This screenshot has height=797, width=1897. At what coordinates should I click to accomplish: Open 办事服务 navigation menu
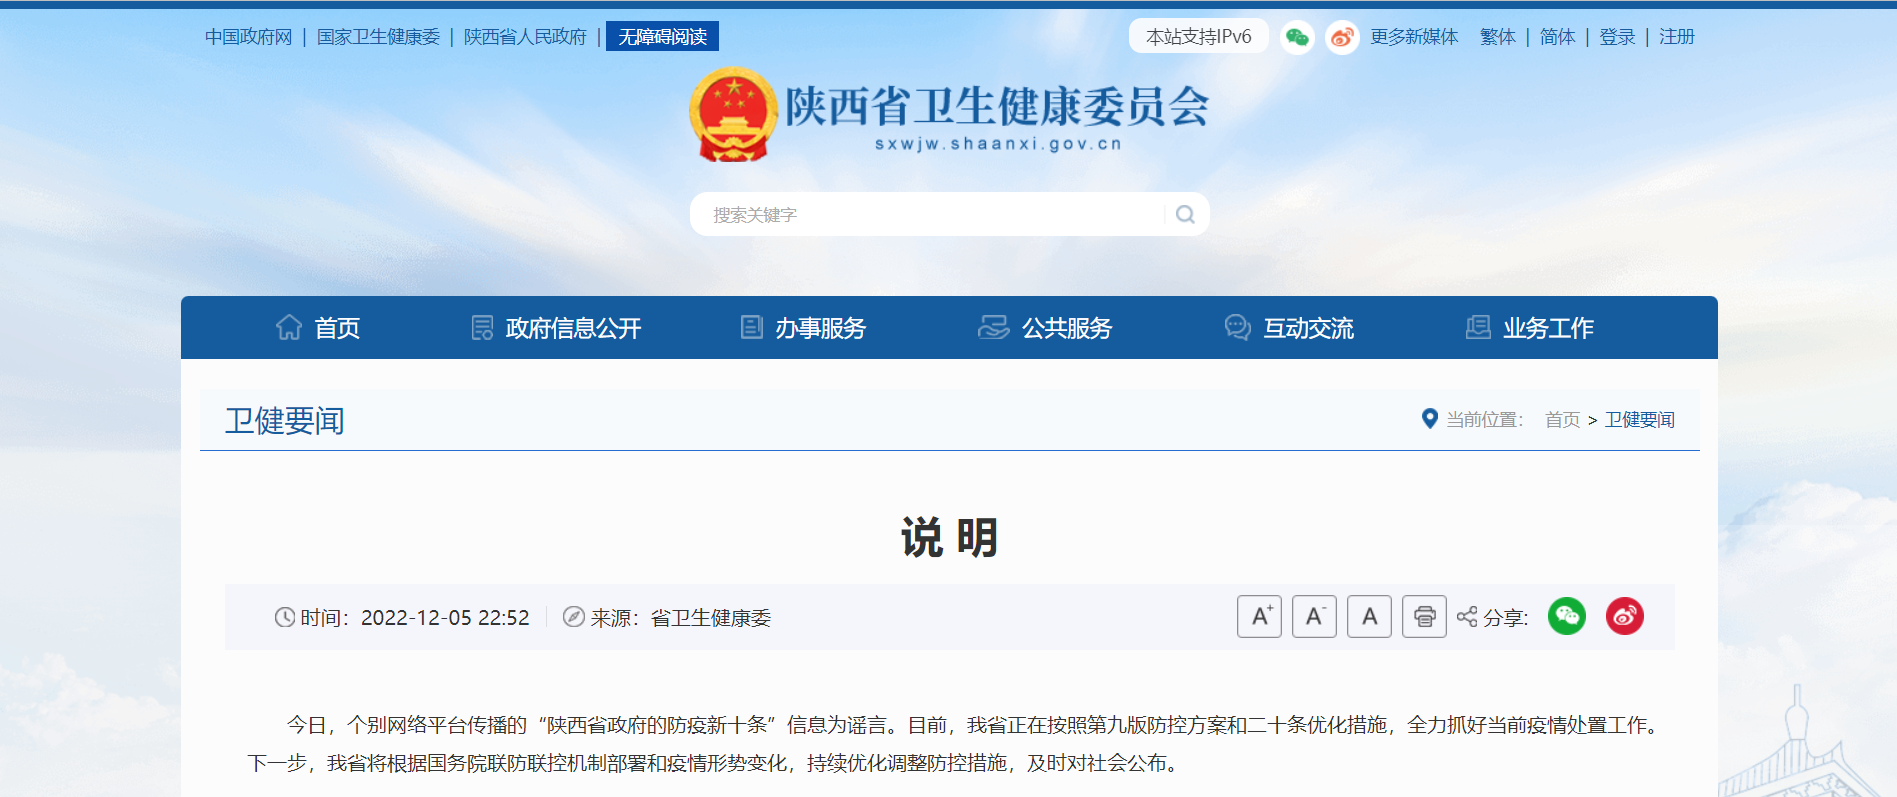coord(803,328)
